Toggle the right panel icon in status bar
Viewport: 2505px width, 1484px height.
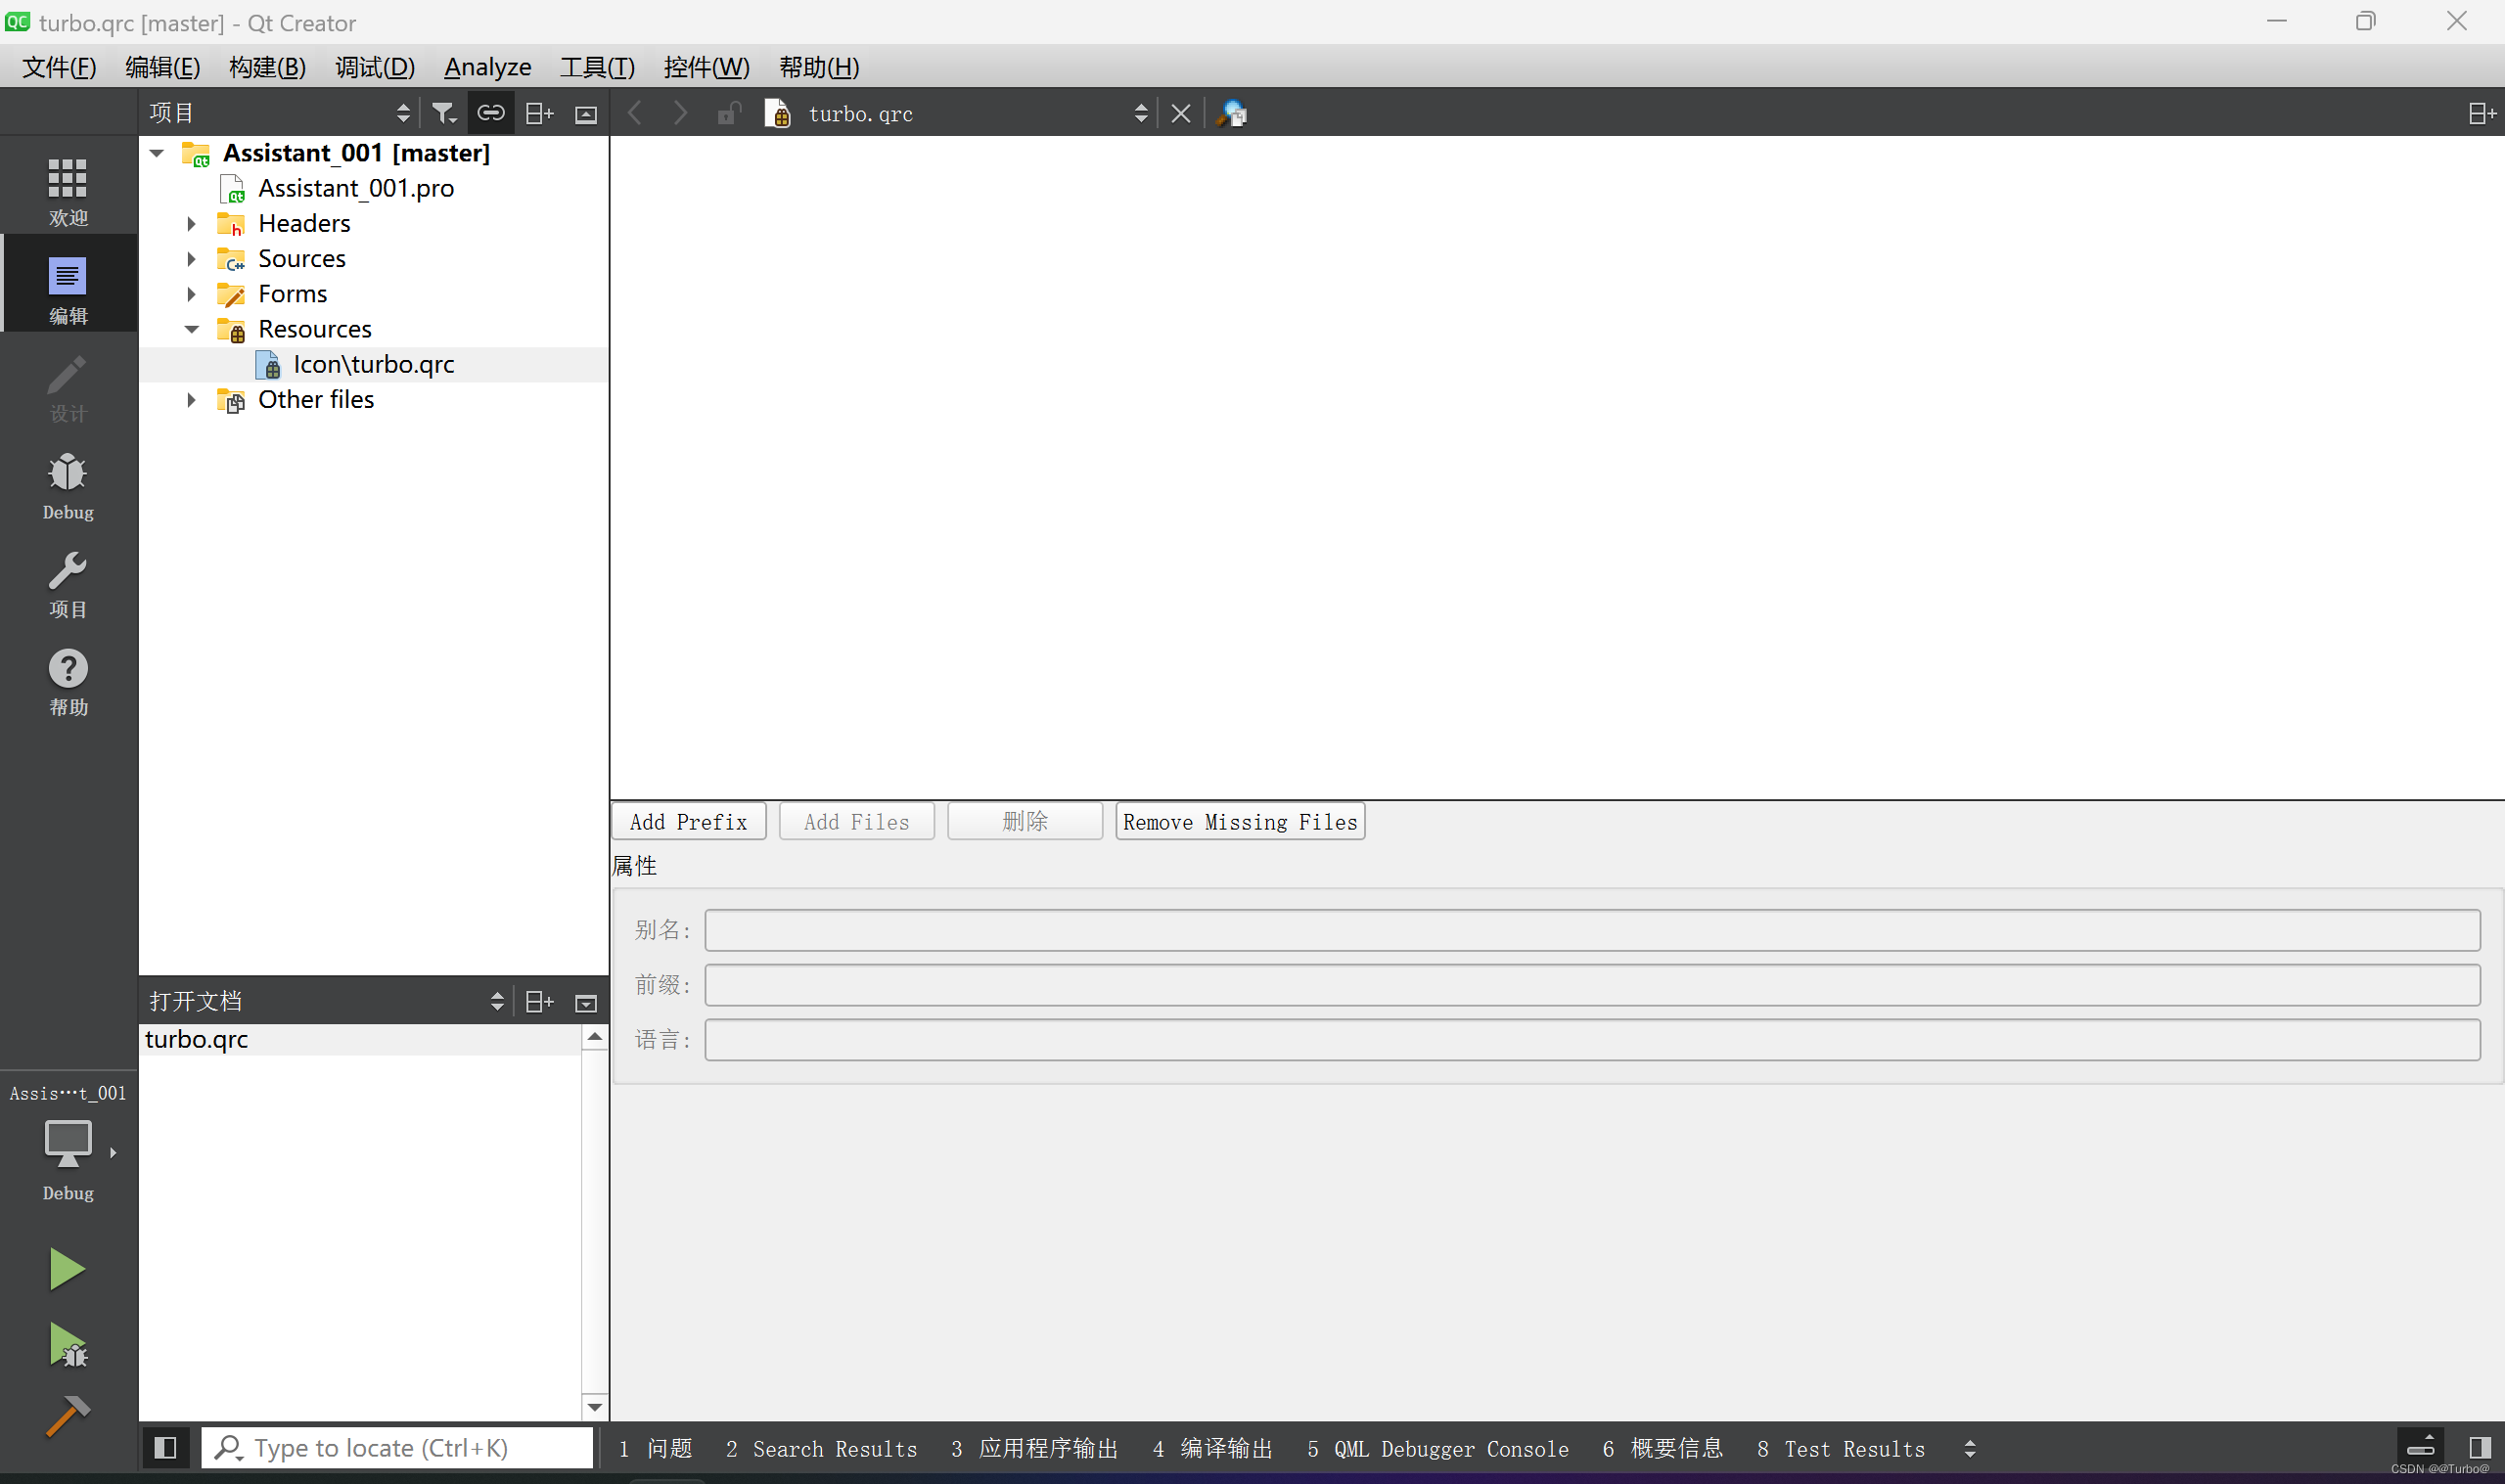(2479, 1447)
